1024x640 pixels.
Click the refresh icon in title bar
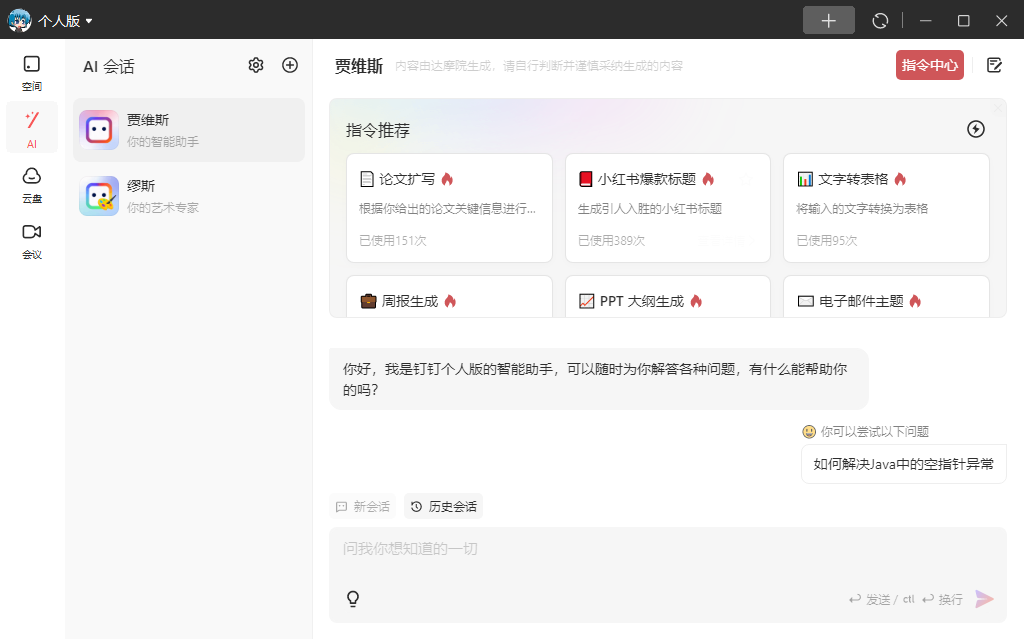click(880, 21)
